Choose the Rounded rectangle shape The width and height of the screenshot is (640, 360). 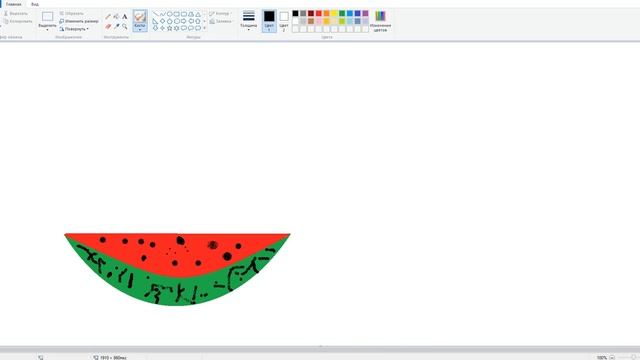(184, 14)
